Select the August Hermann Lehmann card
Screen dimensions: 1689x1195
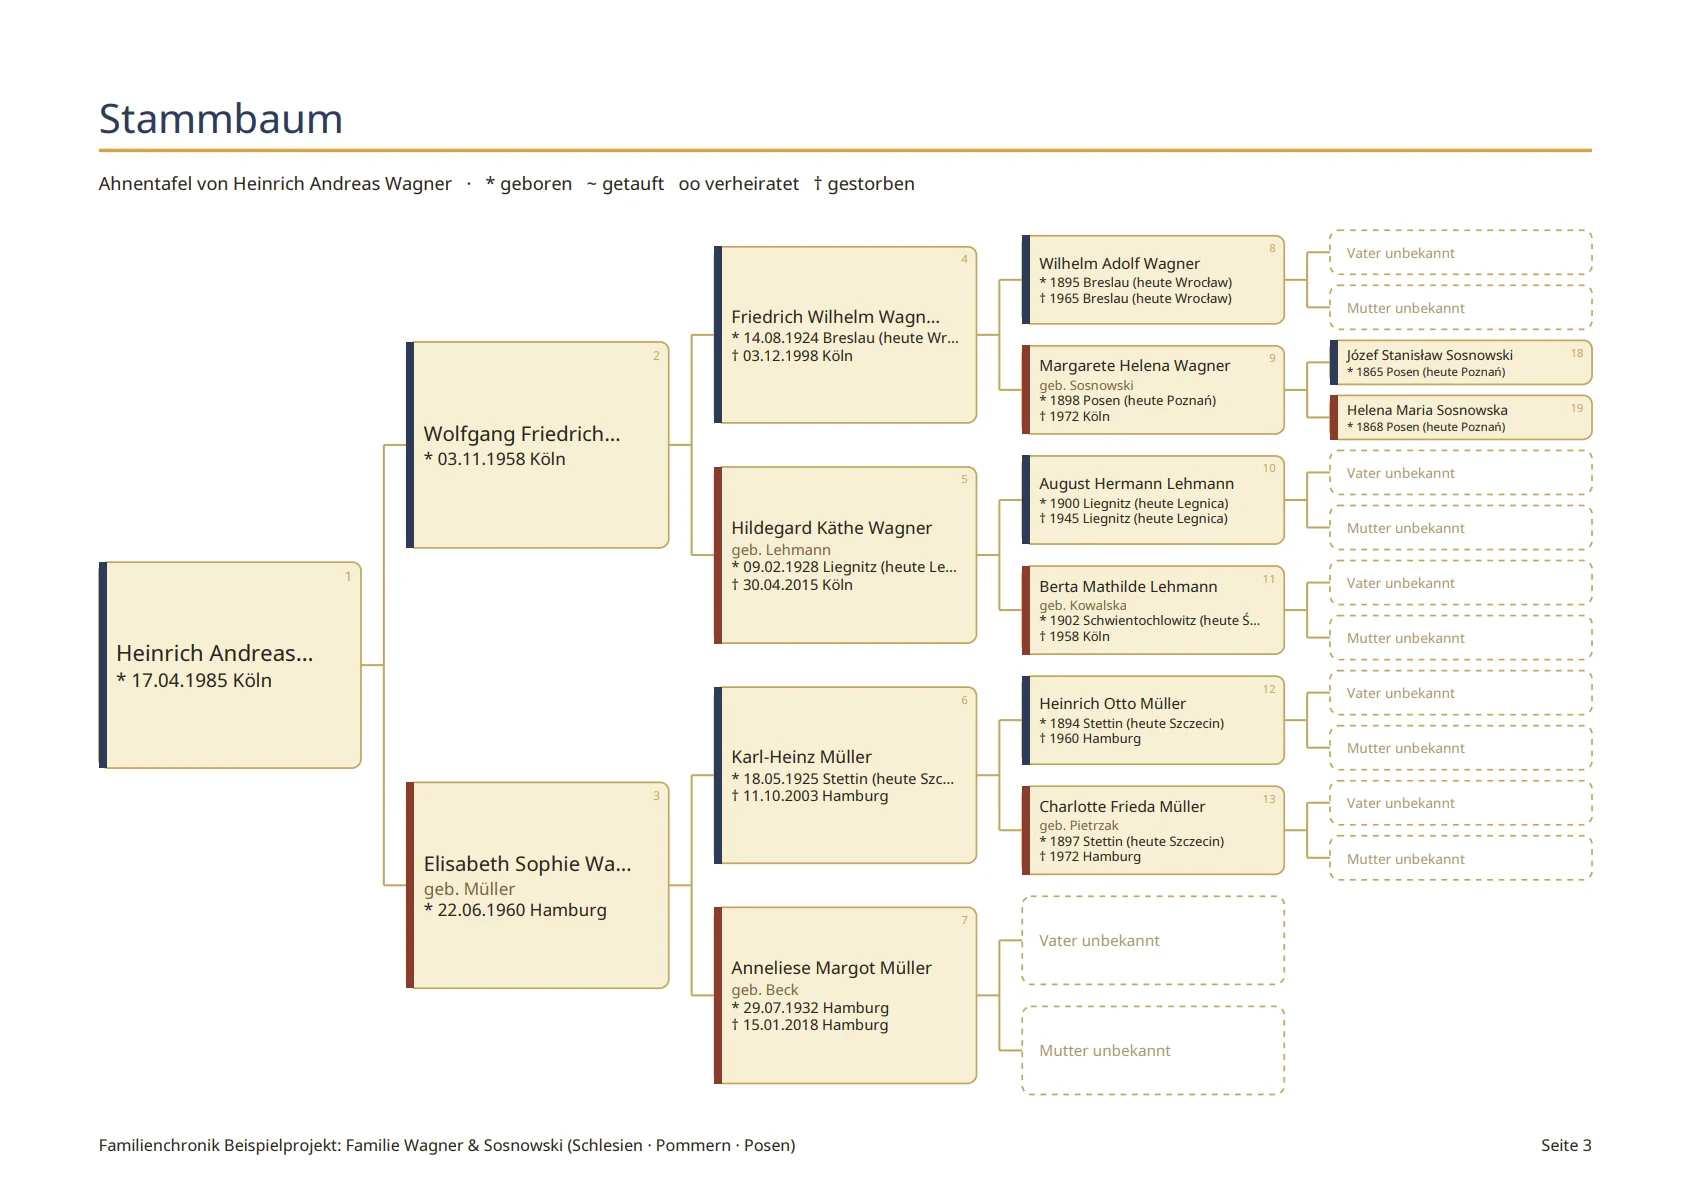click(1153, 500)
